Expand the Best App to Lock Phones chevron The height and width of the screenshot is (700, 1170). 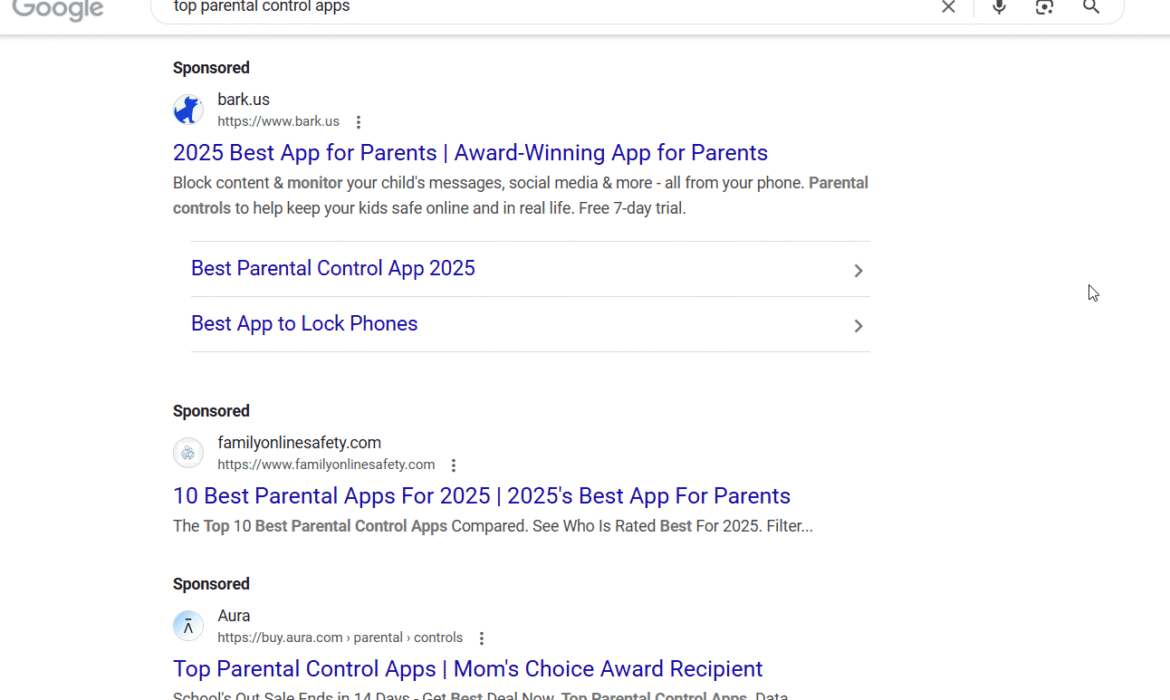pos(858,325)
